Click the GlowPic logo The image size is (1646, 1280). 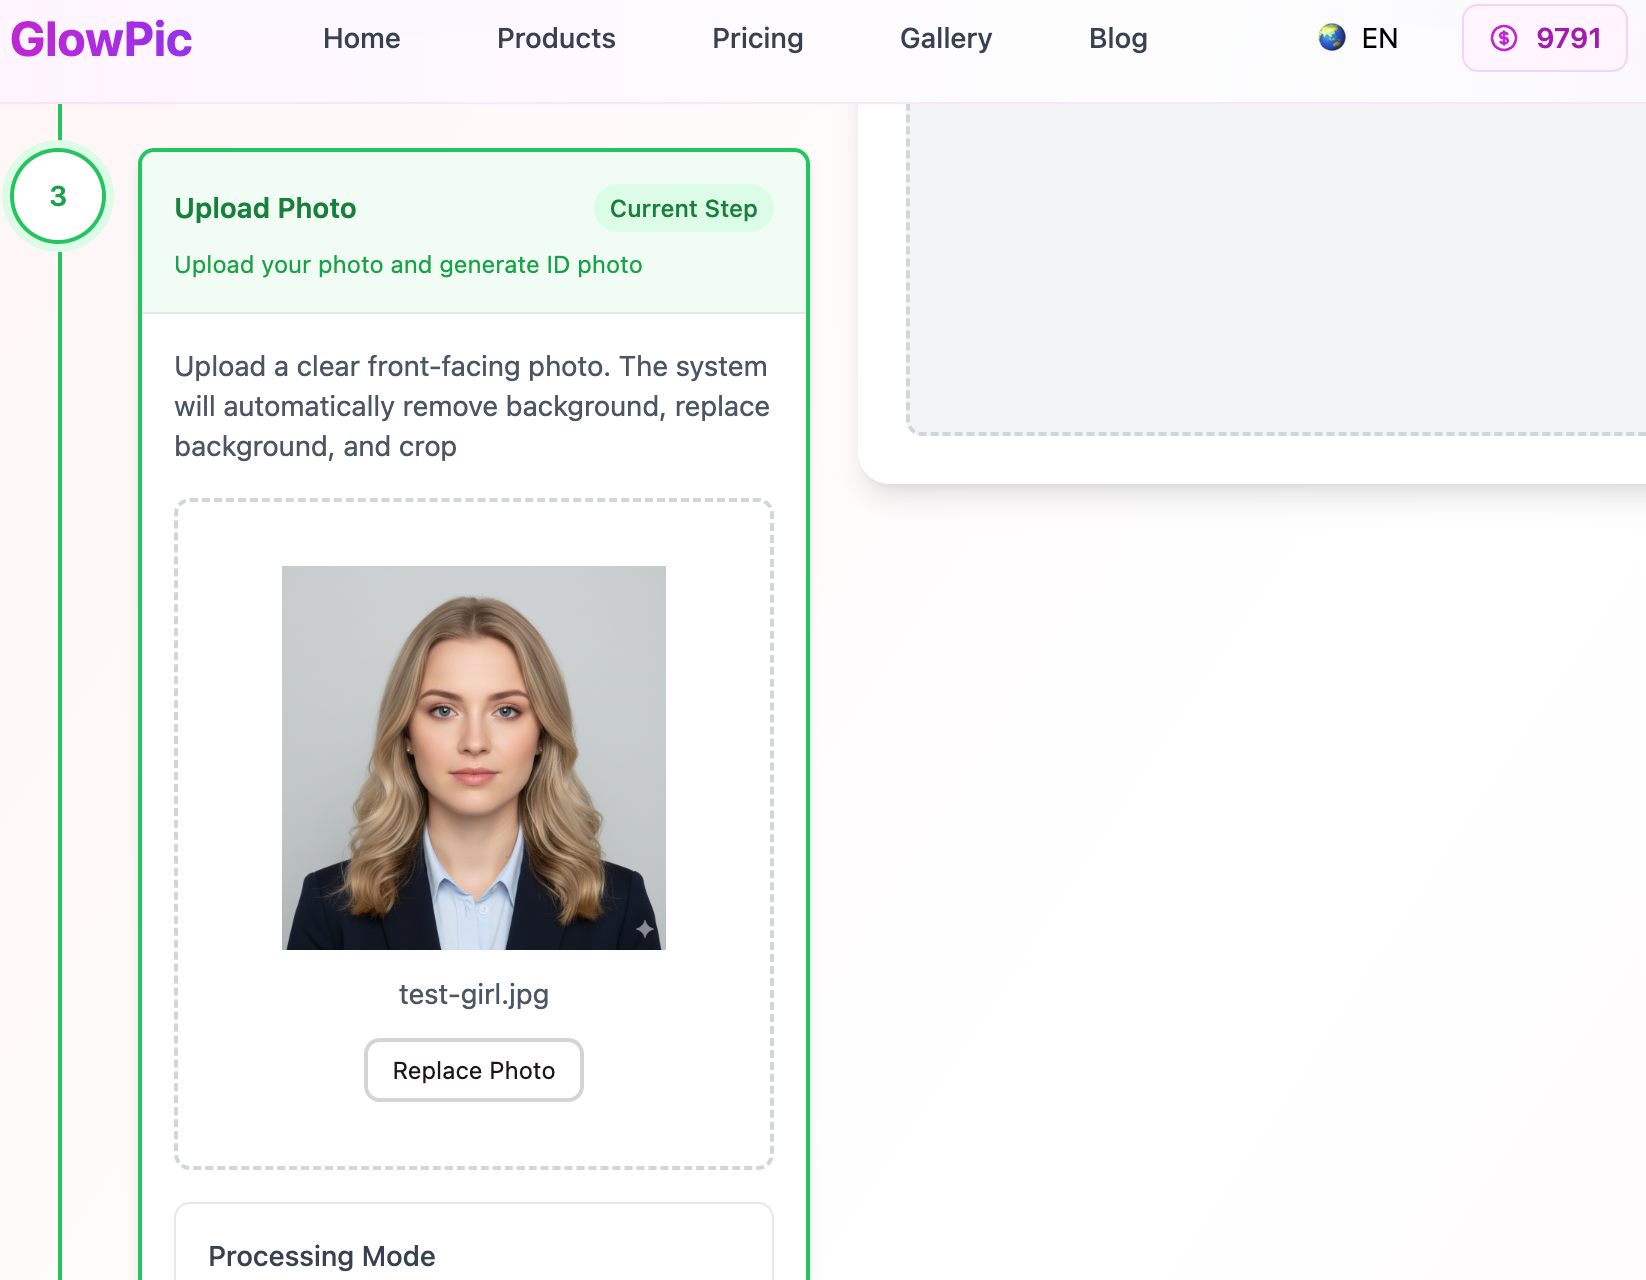[101, 40]
